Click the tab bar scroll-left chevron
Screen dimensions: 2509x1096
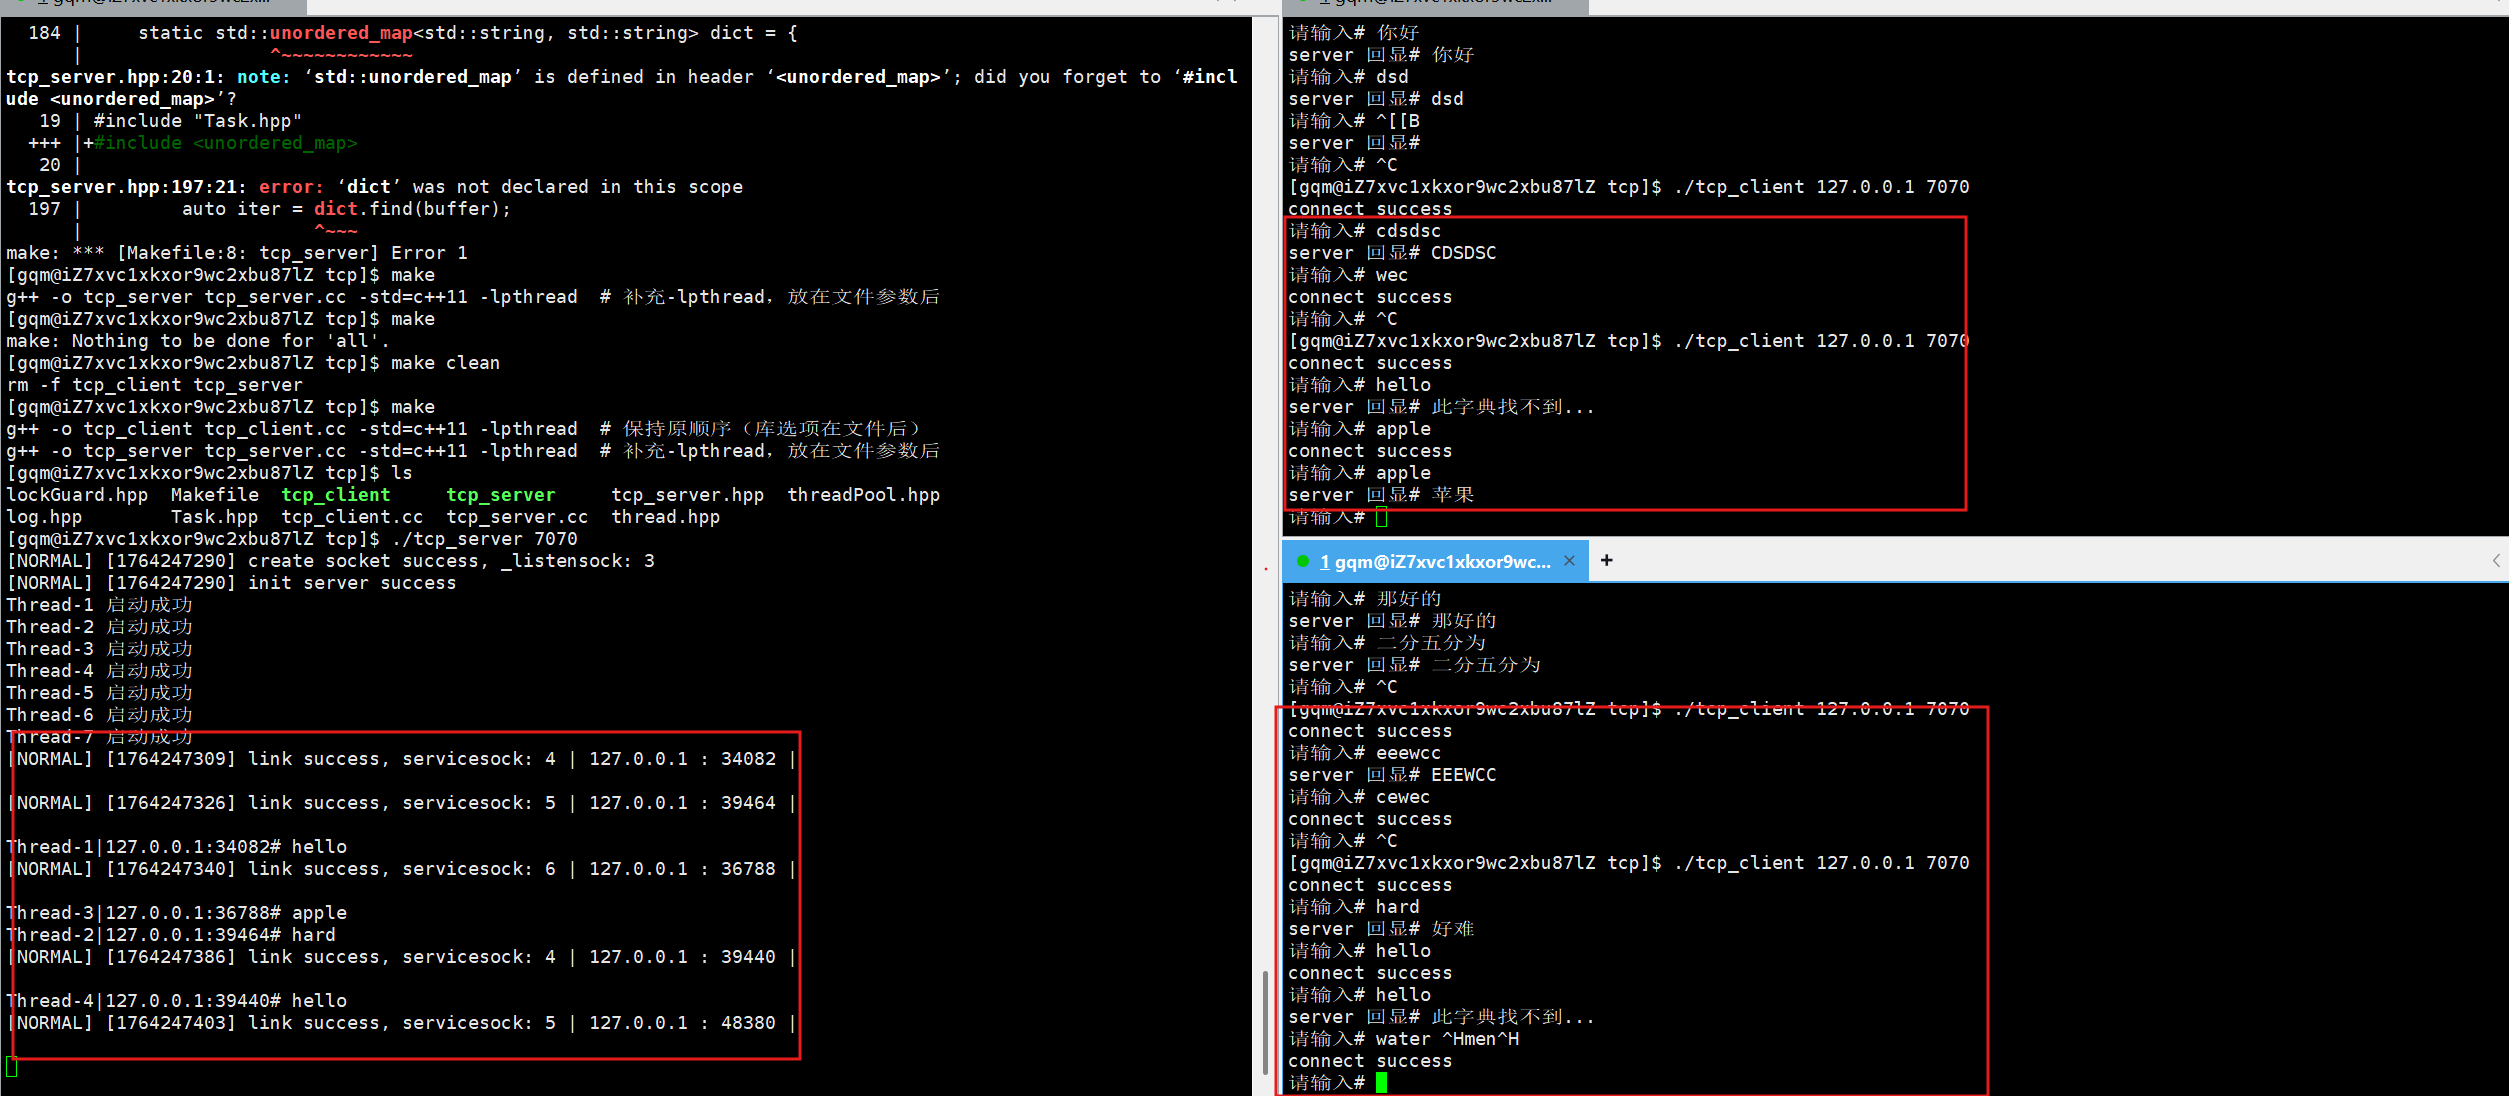(x=2496, y=561)
